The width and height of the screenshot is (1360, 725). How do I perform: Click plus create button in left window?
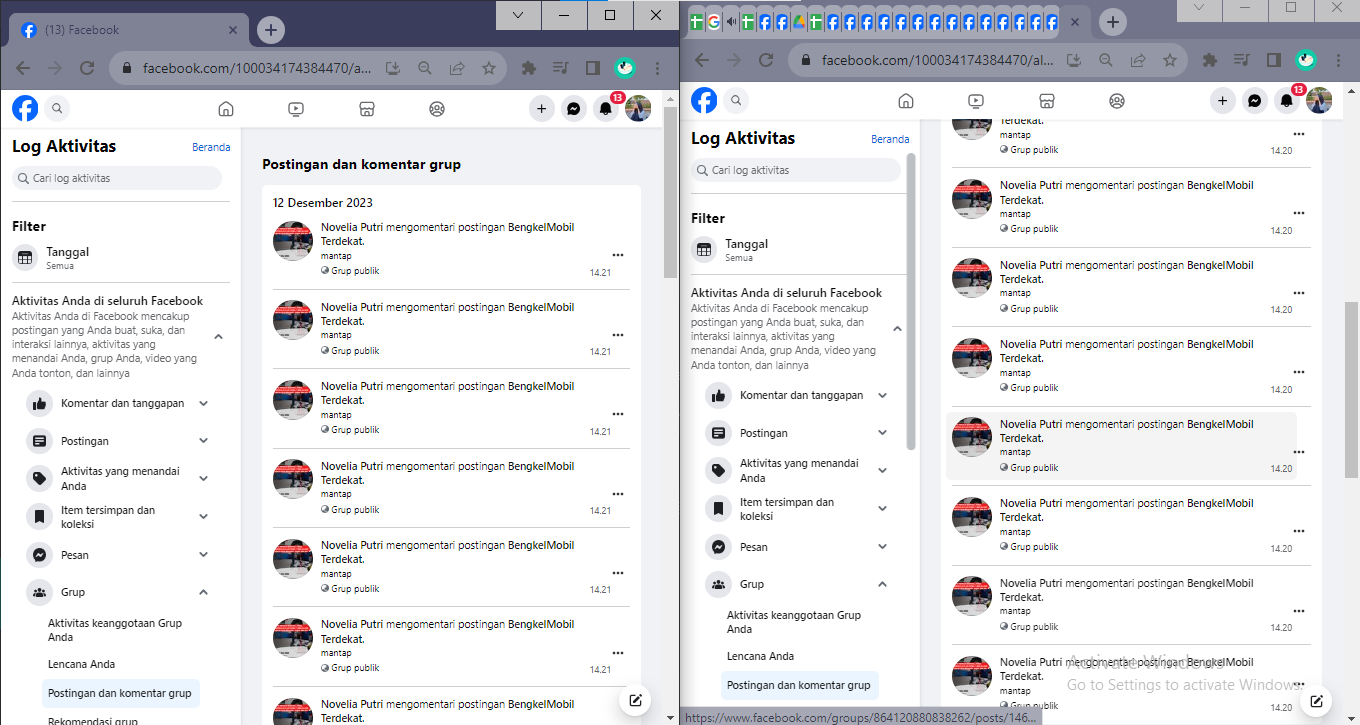541,109
